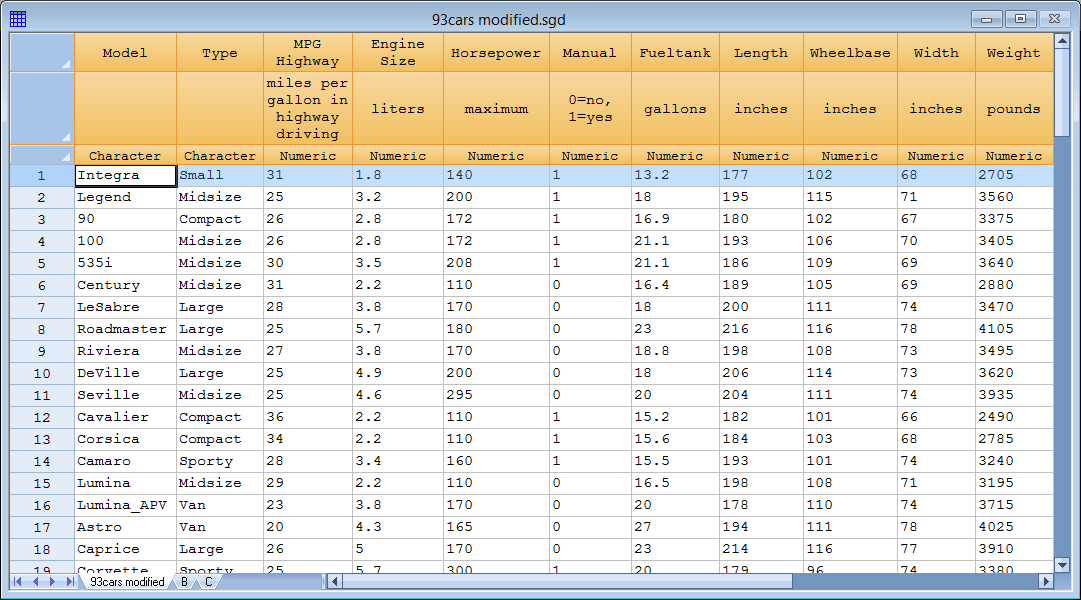
Task: Click the datasheet grid icon in title bar
Action: point(18,19)
